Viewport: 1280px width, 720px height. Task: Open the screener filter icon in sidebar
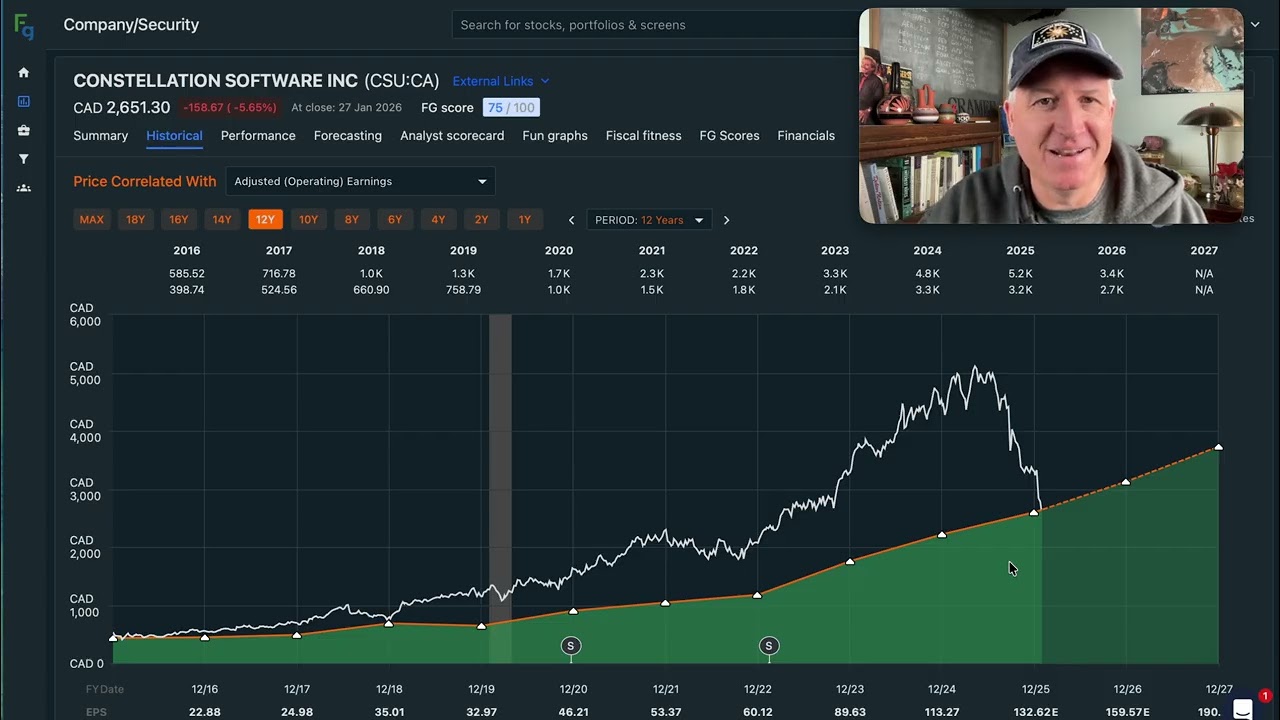(x=23, y=159)
